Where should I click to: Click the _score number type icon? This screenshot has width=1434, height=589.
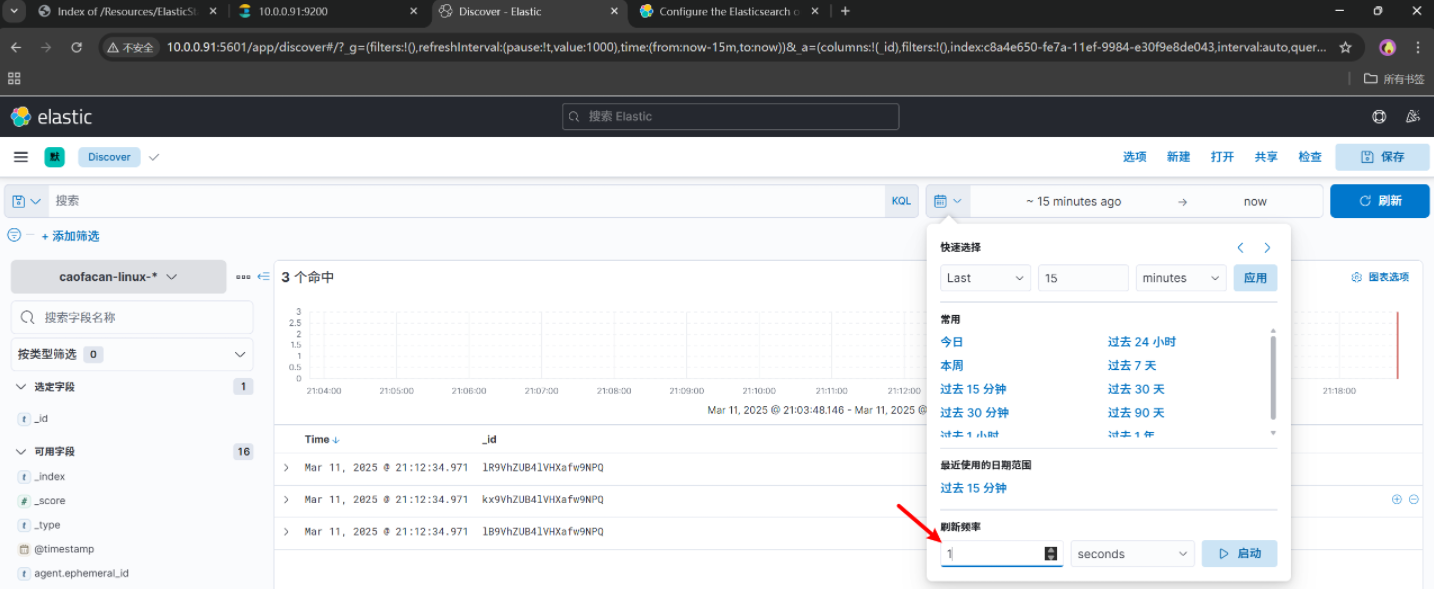click(x=24, y=501)
